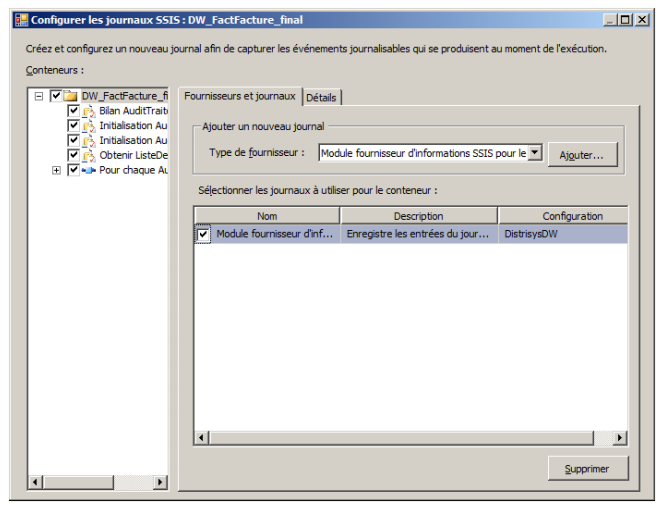
Task: Uncheck the Module fournisseur journal row checkbox
Action: pyautogui.click(x=203, y=234)
